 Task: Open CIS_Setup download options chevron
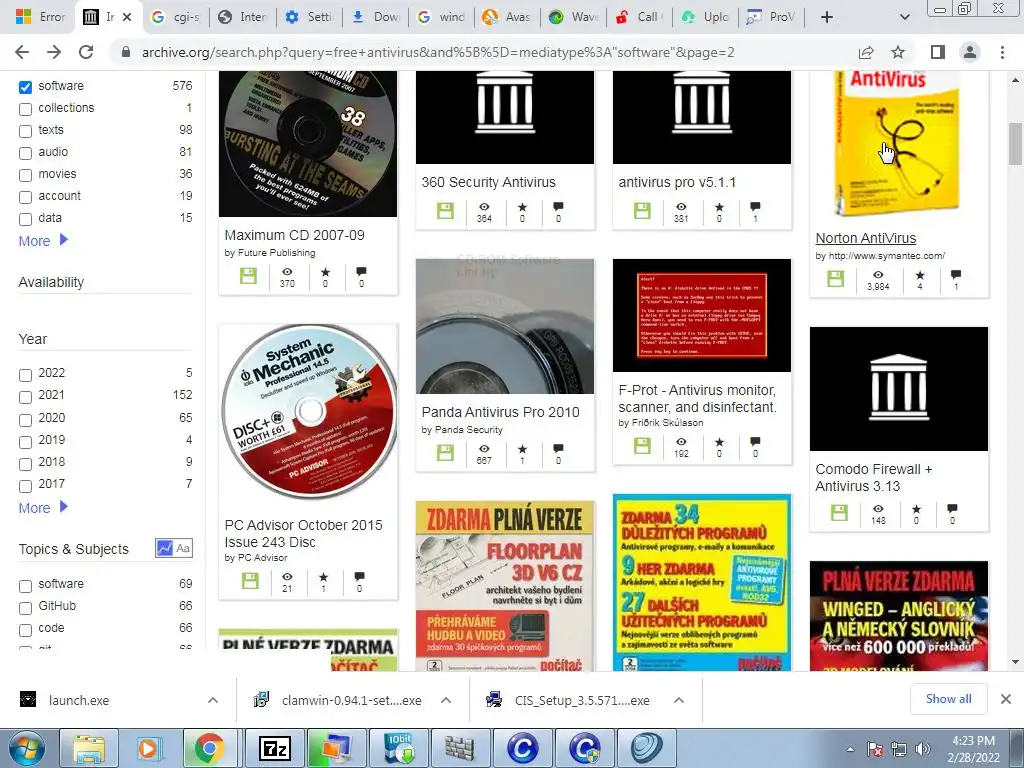[679, 700]
